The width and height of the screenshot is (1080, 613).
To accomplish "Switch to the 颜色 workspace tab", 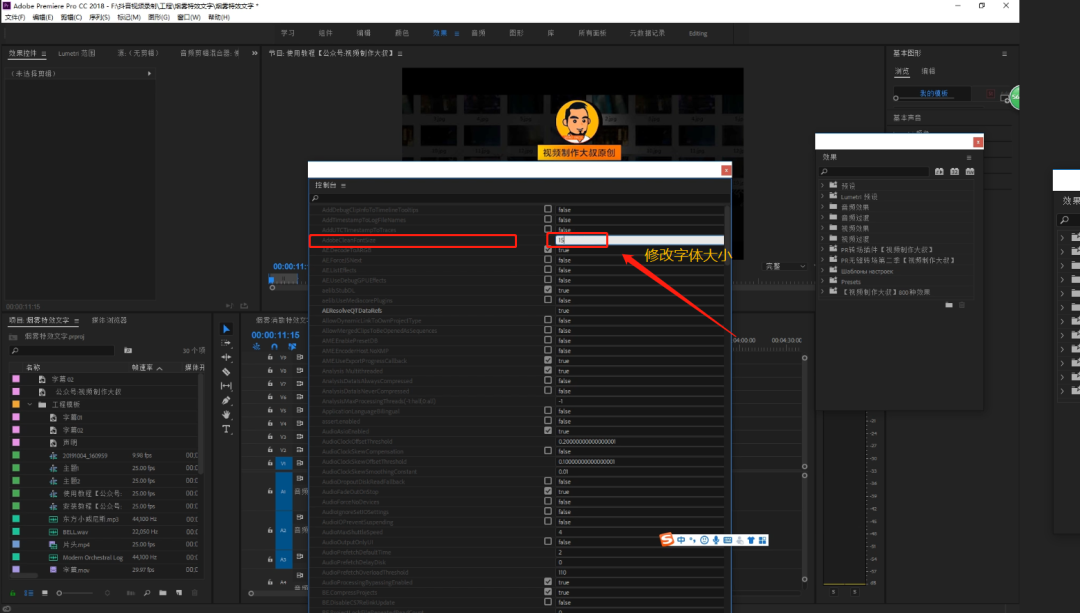I will [x=402, y=33].
